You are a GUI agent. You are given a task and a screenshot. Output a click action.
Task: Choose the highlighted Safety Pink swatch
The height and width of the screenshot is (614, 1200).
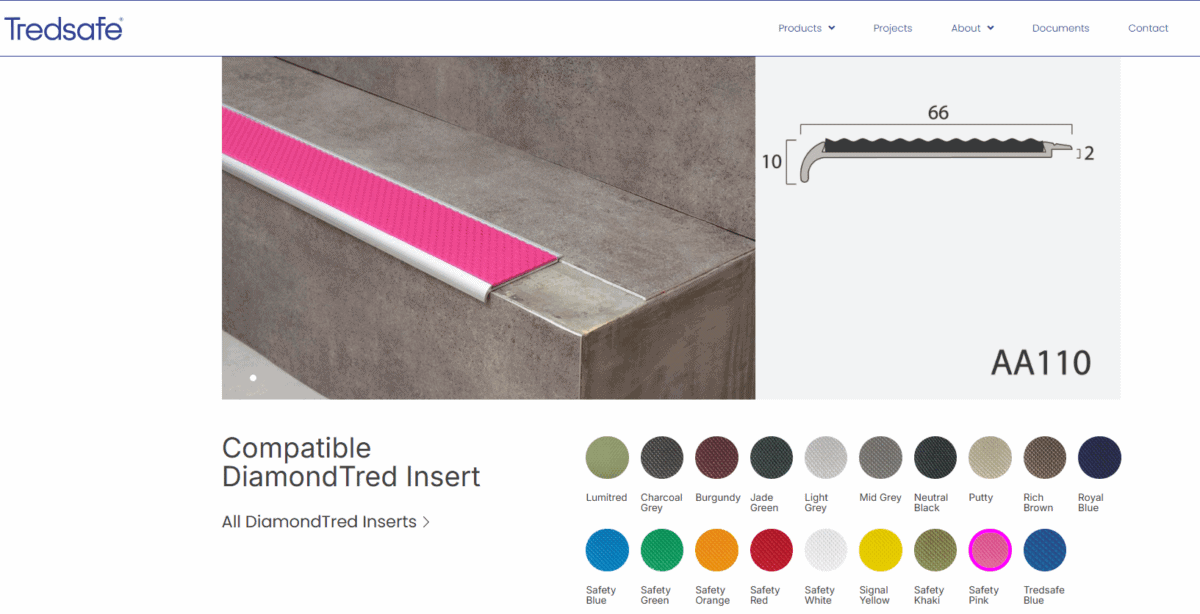tap(990, 550)
